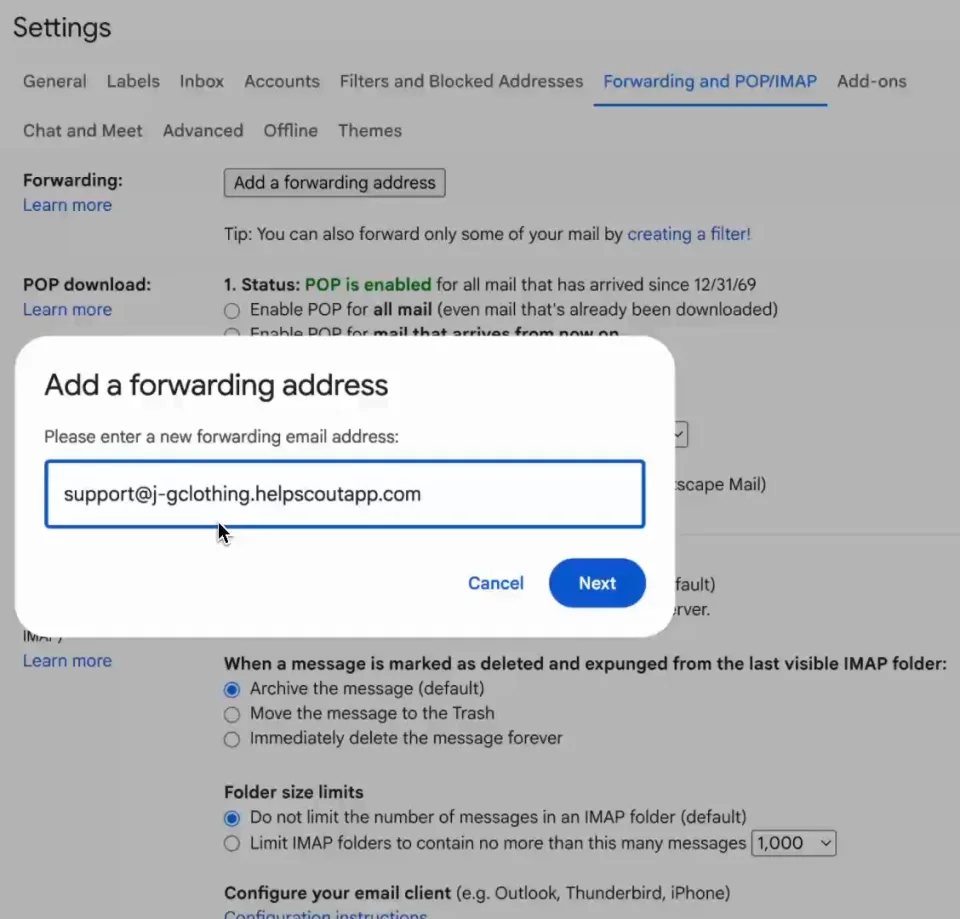
Task: Click the Next button in the dialog
Action: (597, 583)
